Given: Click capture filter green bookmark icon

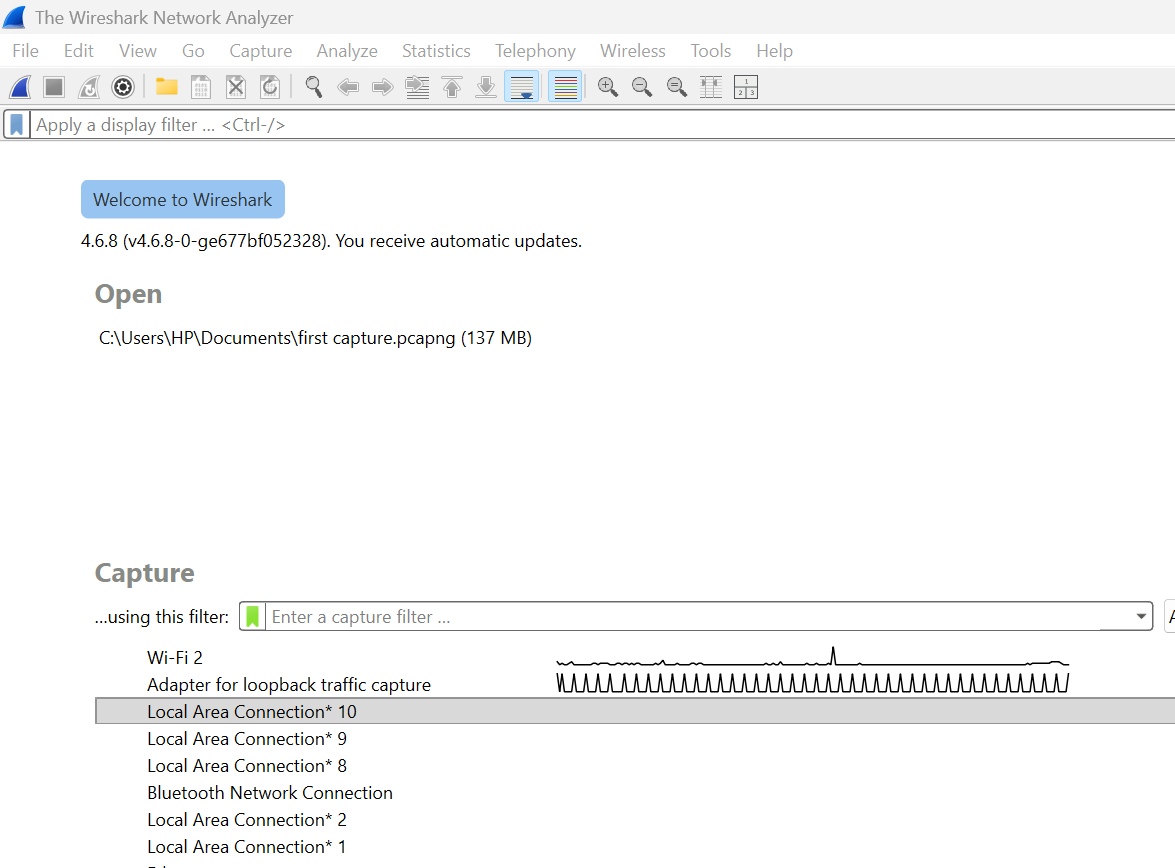Looking at the screenshot, I should click(x=253, y=616).
